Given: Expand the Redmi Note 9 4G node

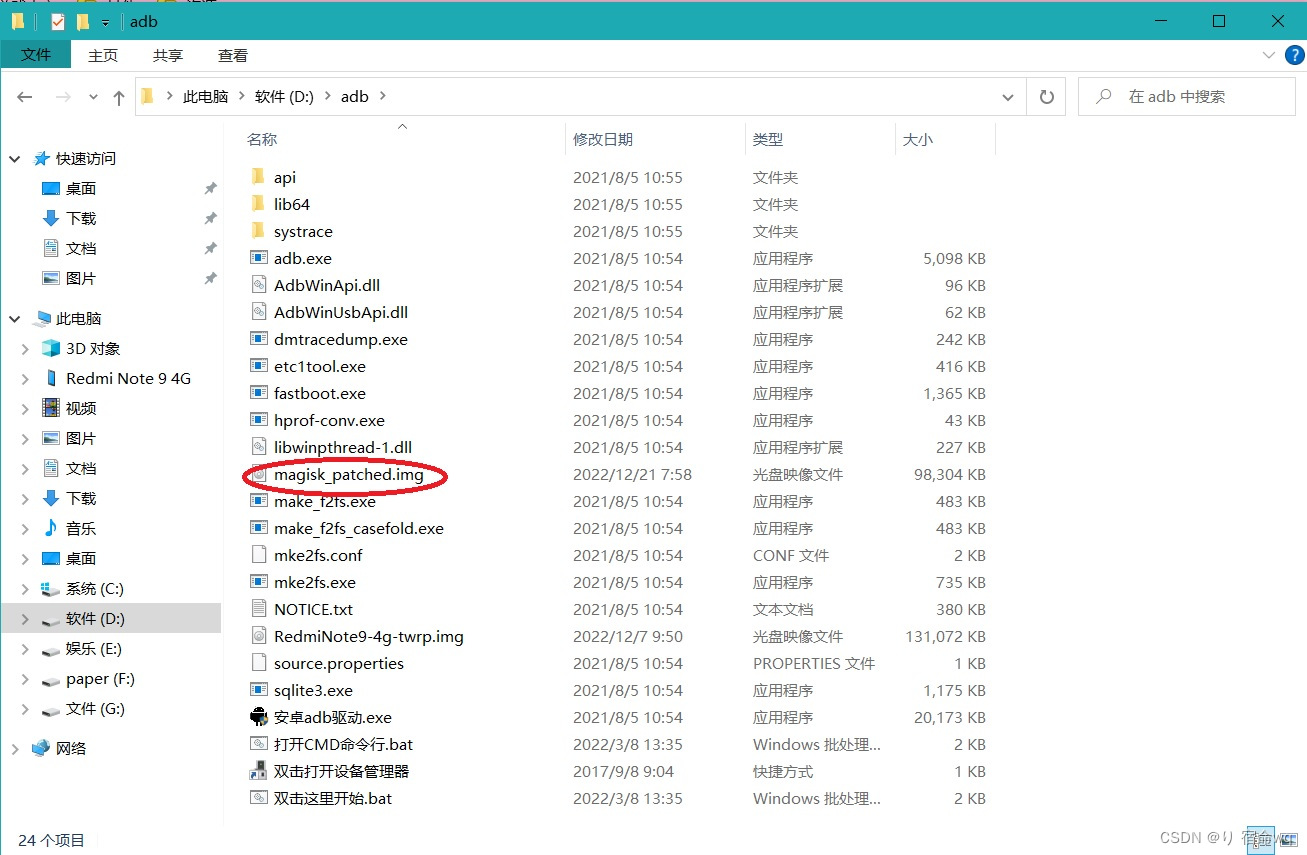Looking at the screenshot, I should point(26,378).
